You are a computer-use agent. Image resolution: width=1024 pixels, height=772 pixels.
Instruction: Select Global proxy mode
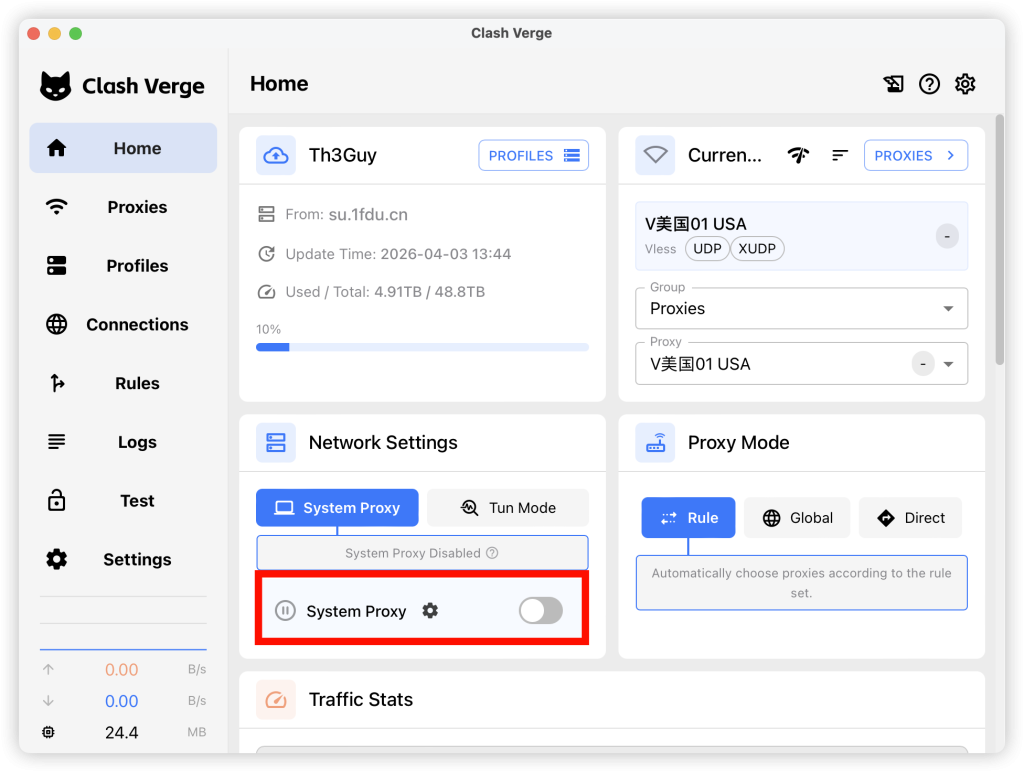point(797,518)
